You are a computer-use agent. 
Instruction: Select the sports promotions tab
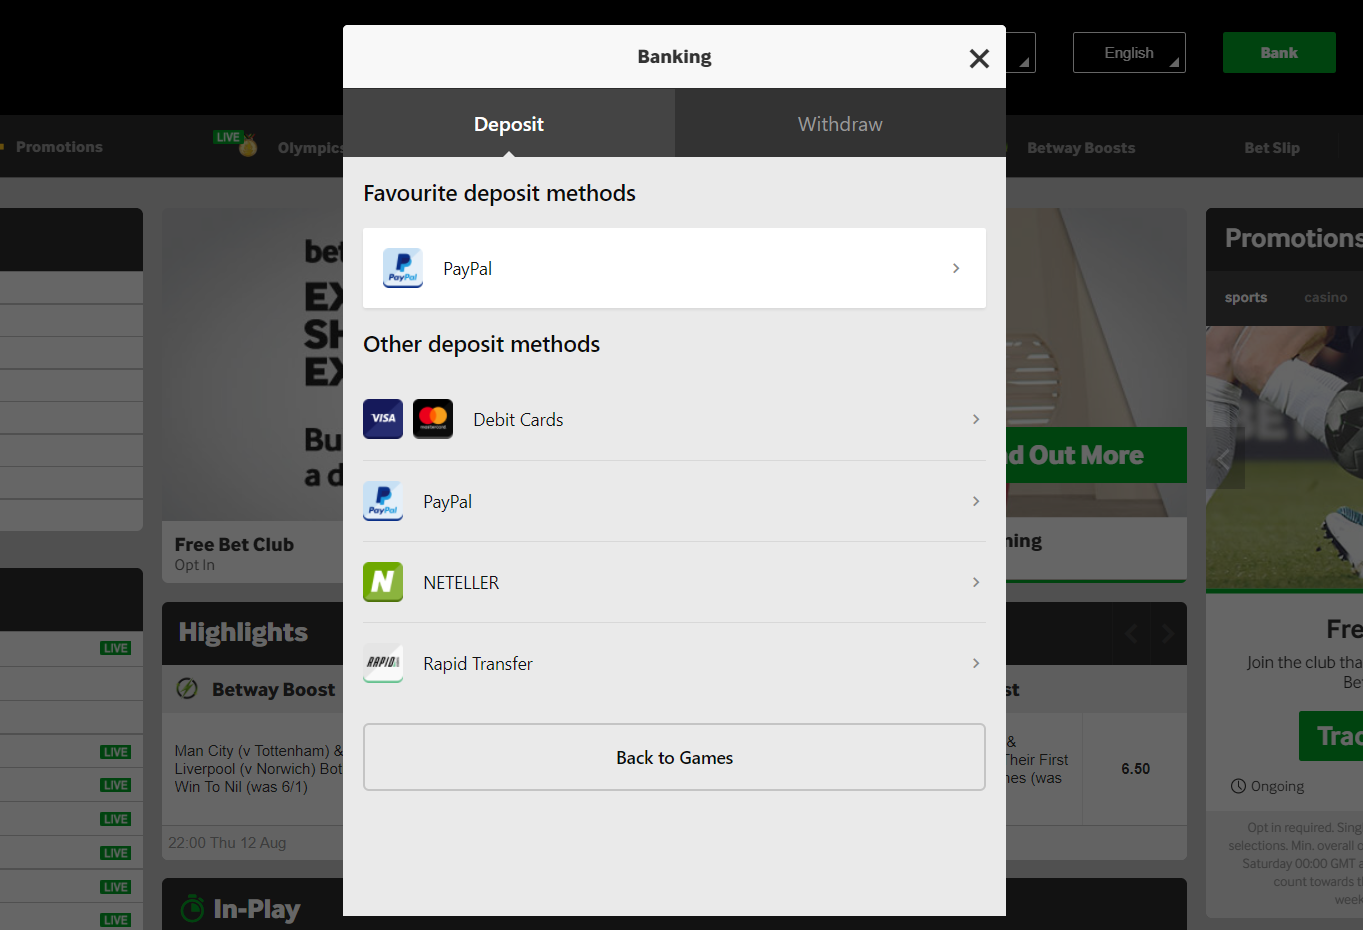click(1246, 298)
